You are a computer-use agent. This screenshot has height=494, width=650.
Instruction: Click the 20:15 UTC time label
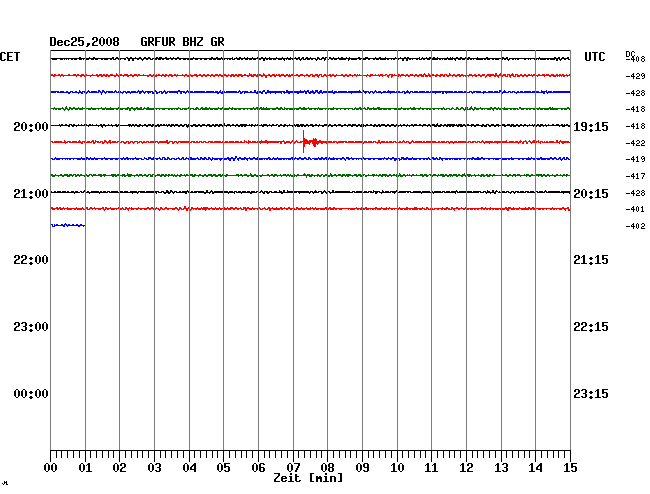591,194
